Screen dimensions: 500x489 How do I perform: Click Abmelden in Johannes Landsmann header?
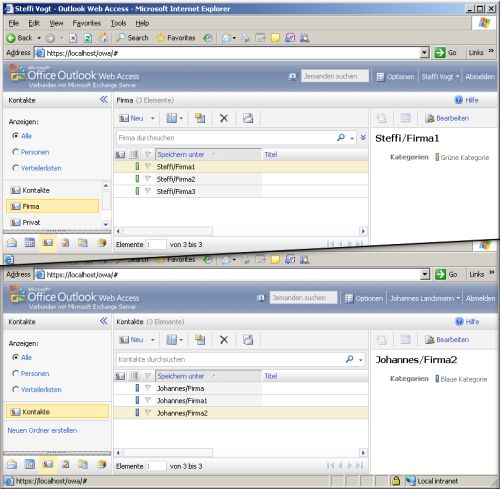480,298
